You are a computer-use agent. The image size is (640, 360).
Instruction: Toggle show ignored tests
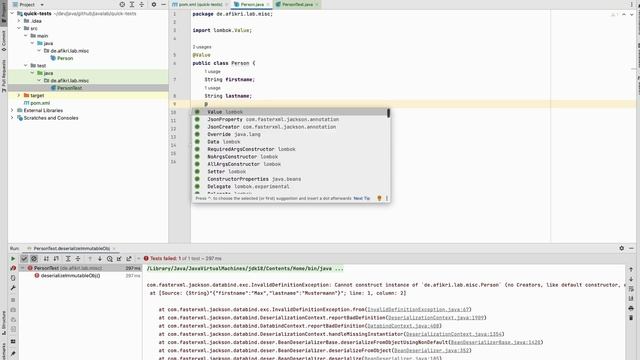(34, 259)
